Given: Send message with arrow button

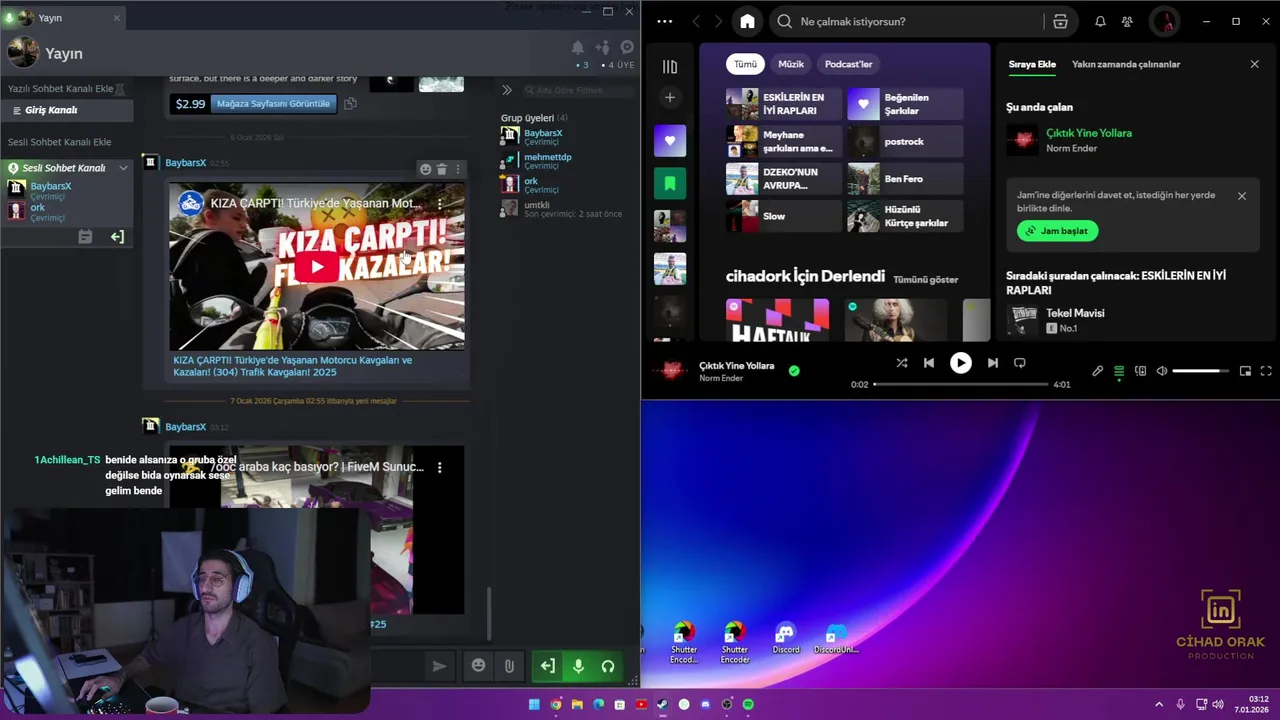Looking at the screenshot, I should point(439,666).
